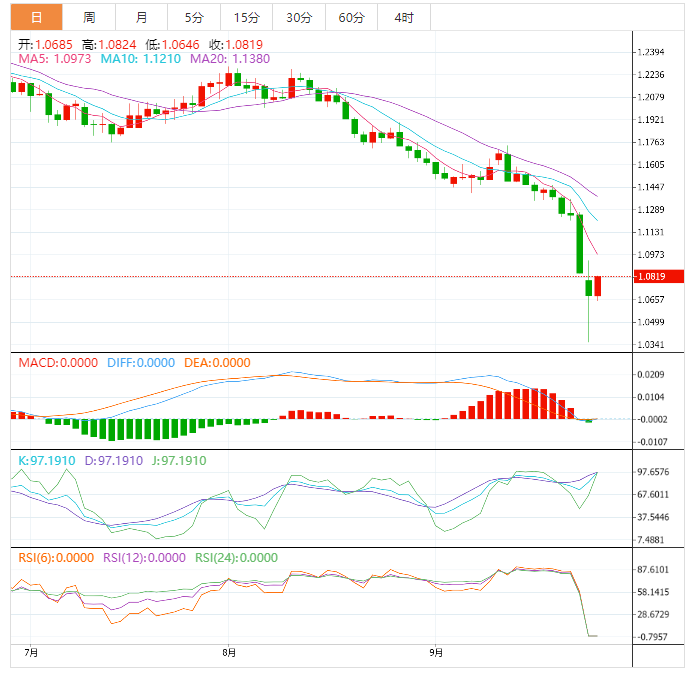Open the 60分 timeframe tab
This screenshot has width=688, height=676.
point(351,18)
